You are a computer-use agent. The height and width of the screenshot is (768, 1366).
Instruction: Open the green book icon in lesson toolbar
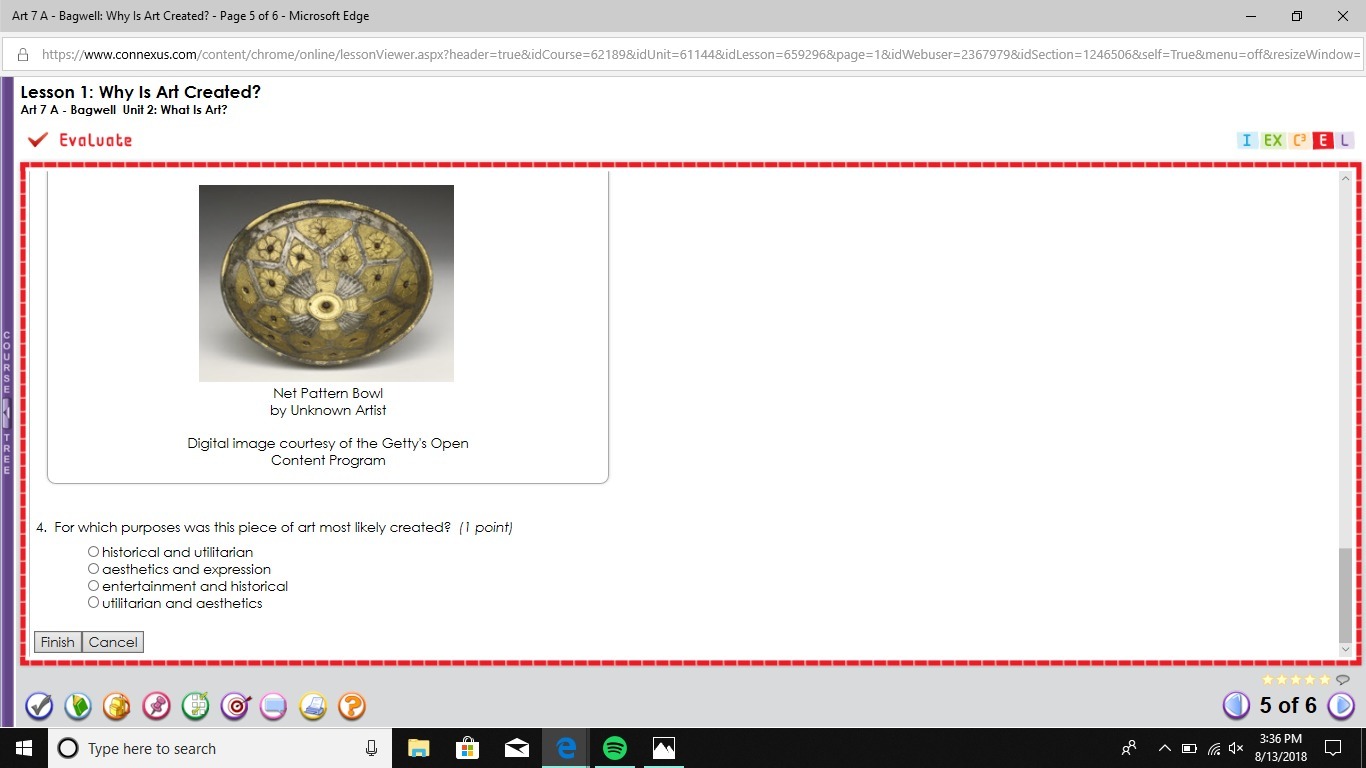(x=78, y=706)
